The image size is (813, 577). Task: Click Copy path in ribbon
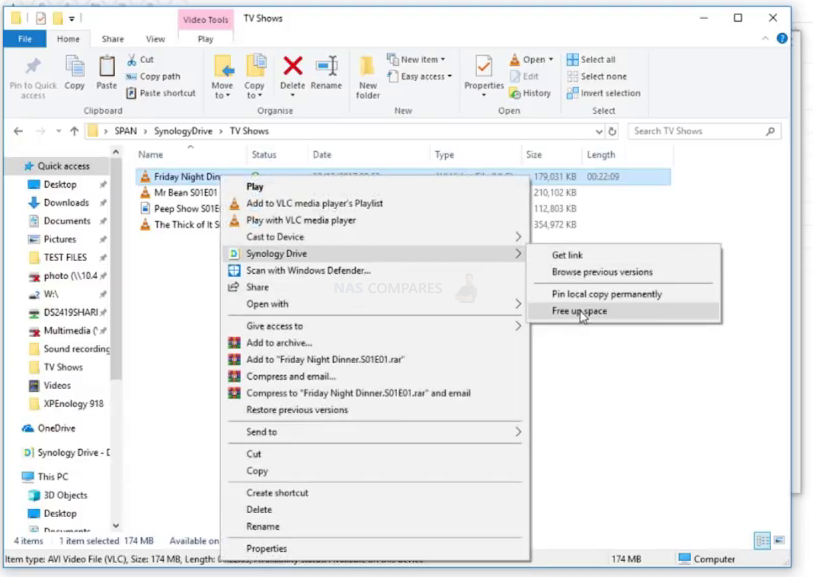(153, 76)
